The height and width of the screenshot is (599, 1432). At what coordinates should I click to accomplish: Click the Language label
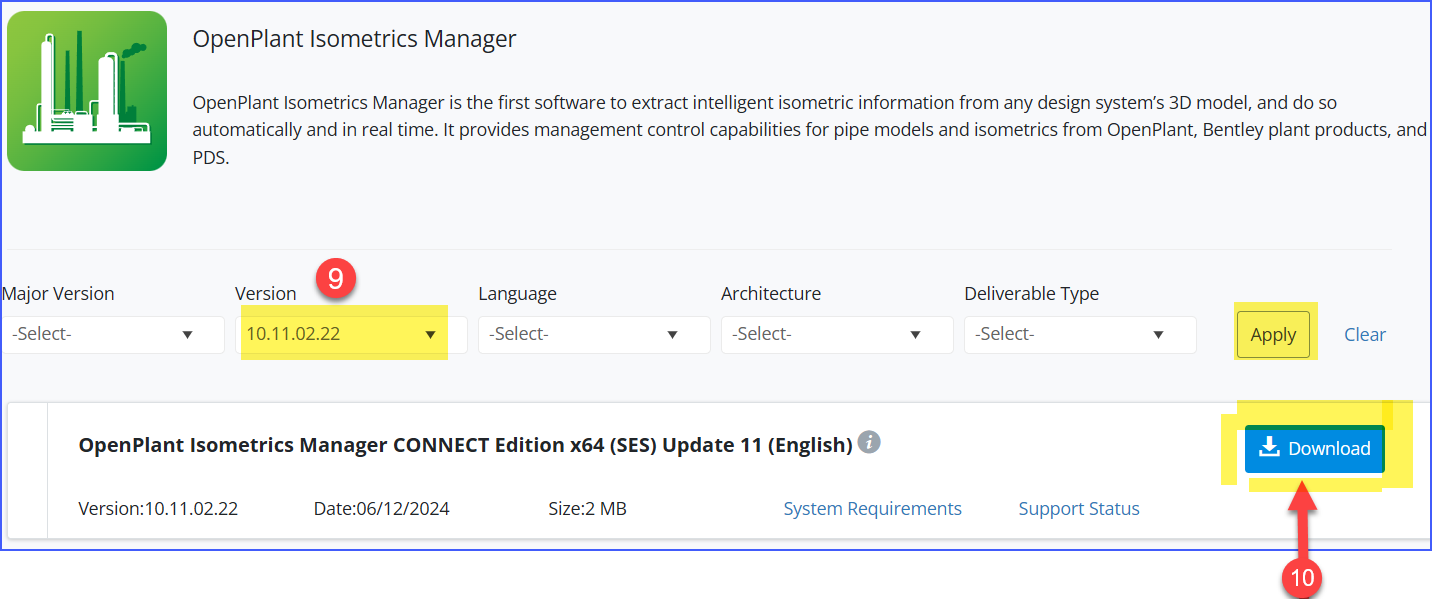coord(517,294)
